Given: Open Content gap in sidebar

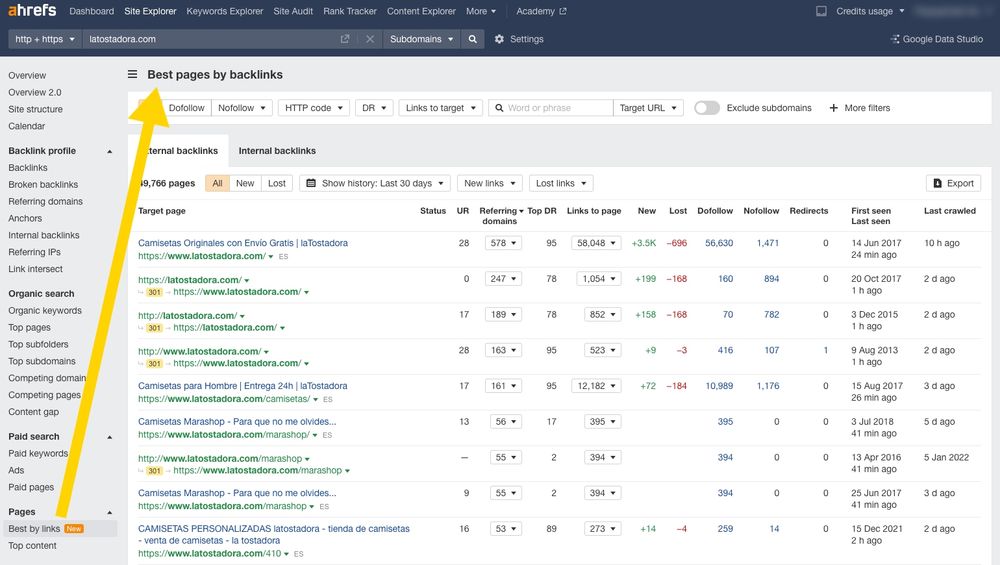Looking at the screenshot, I should click(34, 412).
